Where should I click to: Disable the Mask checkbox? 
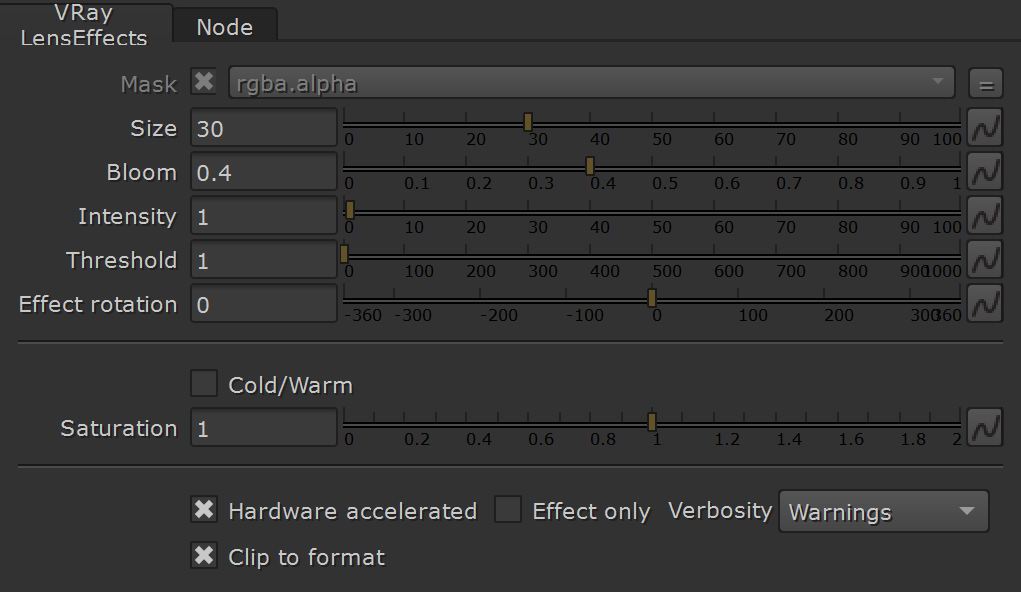click(x=204, y=82)
